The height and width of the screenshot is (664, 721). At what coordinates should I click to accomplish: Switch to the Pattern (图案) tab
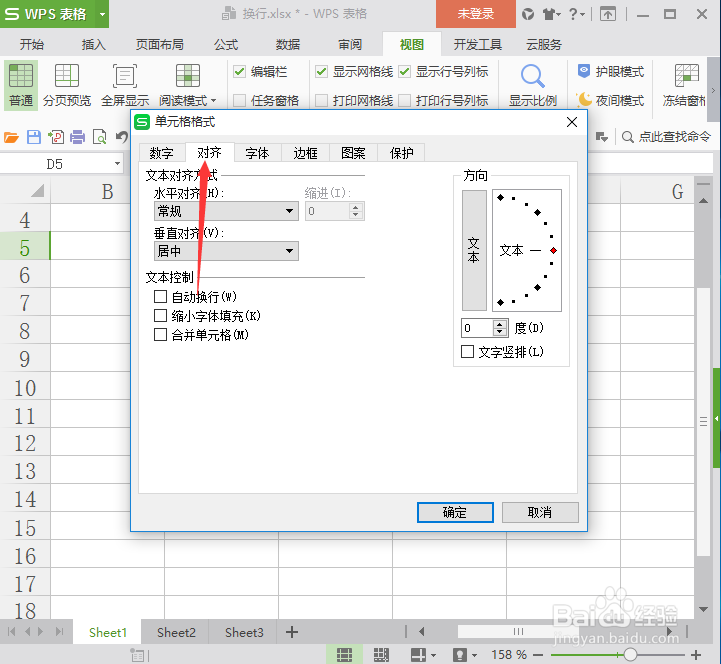click(353, 153)
